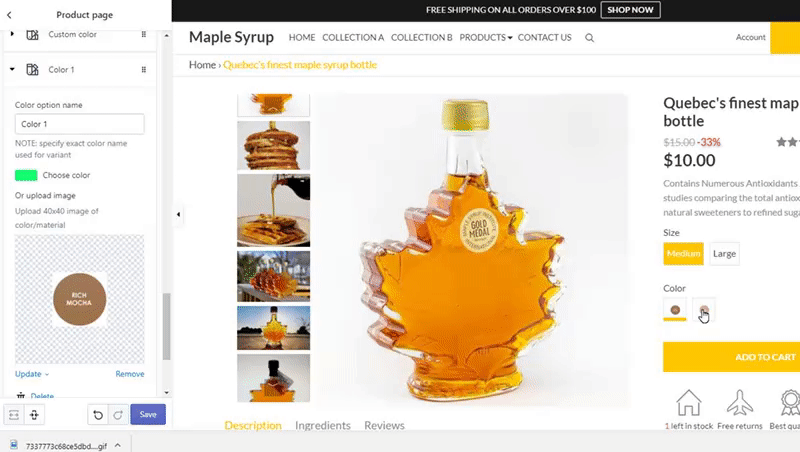The width and height of the screenshot is (800, 452).
Task: Click the drag handle for Color 1 block
Action: pyautogui.click(x=144, y=69)
